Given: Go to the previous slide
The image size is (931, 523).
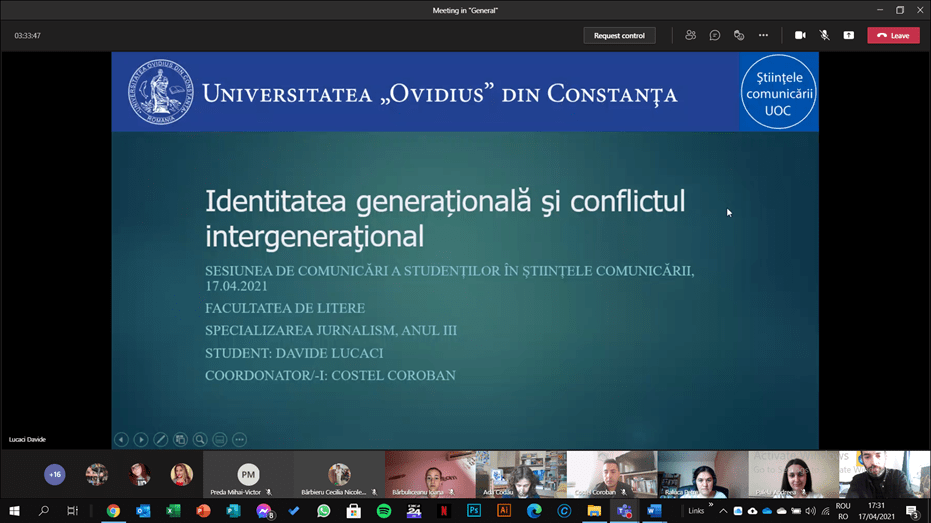Looking at the screenshot, I should tap(121, 439).
